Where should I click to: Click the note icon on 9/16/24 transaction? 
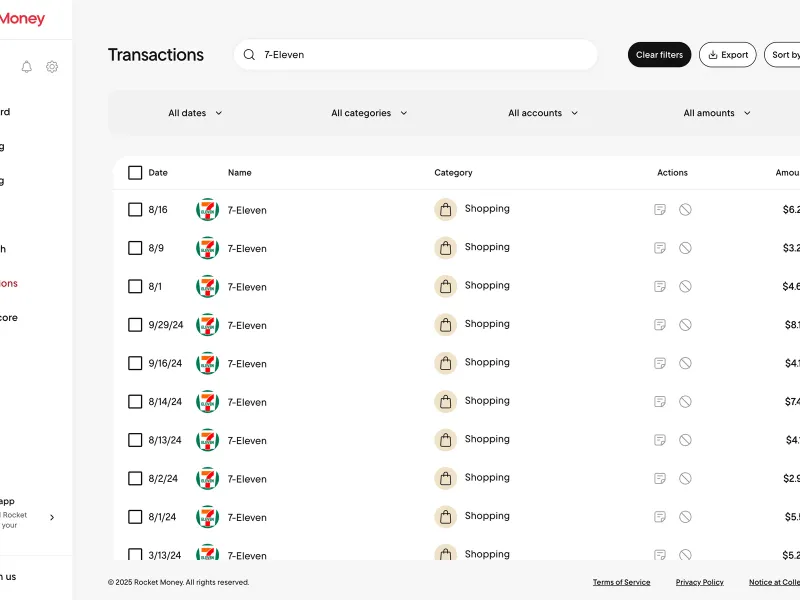click(660, 363)
